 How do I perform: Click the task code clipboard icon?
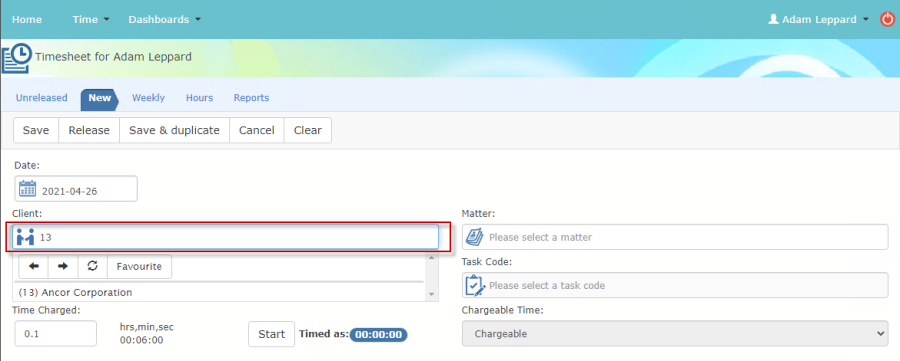[475, 285]
